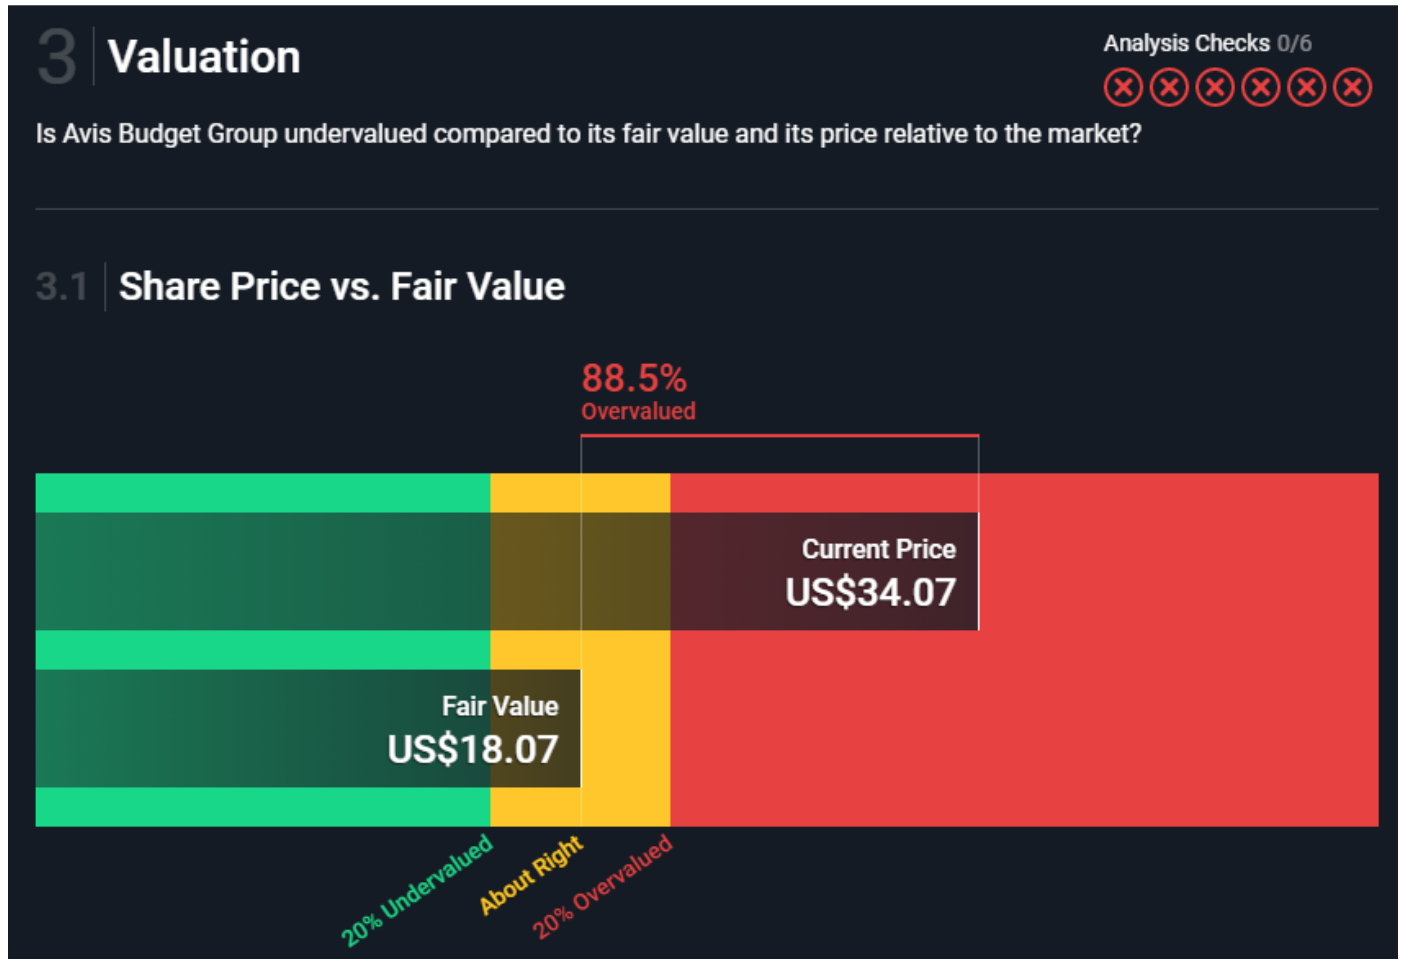Select the Valuation section heading
This screenshot has height=966, width=1406.
tap(204, 57)
